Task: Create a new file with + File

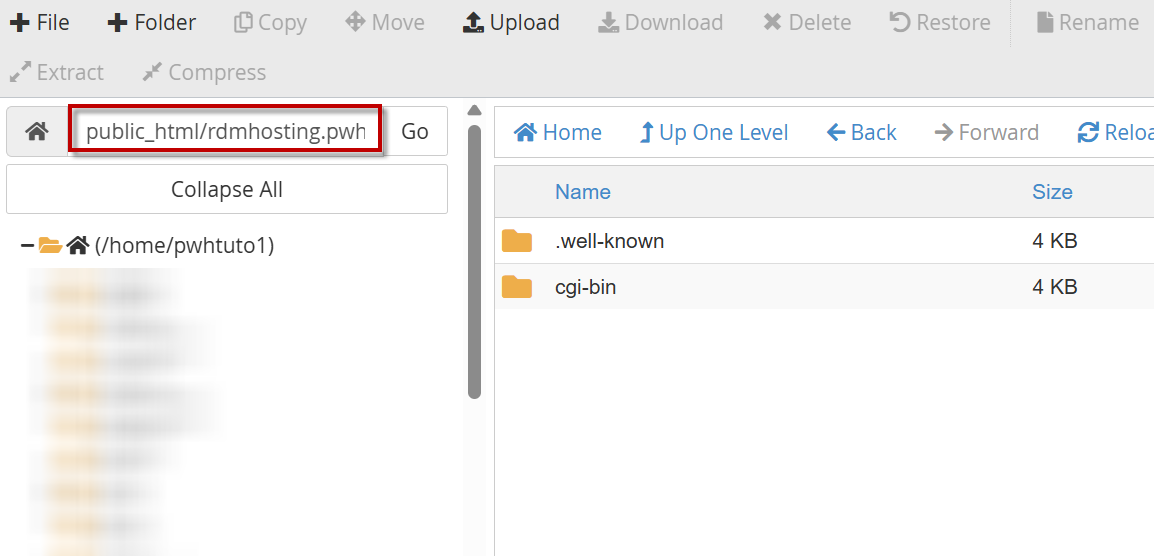Action: tap(40, 22)
